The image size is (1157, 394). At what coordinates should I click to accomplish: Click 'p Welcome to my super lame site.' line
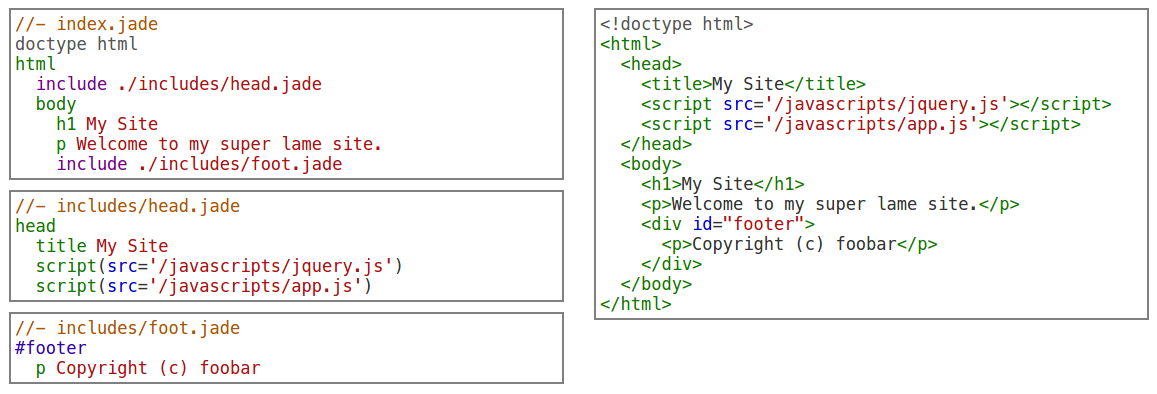(x=219, y=144)
